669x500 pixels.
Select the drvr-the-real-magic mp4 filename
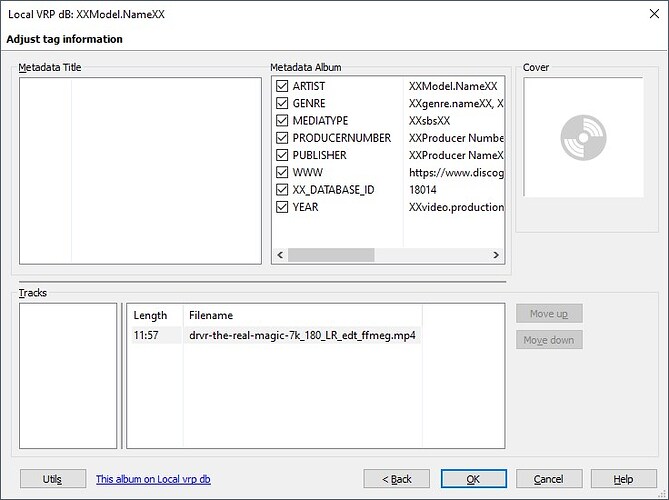click(x=302, y=335)
